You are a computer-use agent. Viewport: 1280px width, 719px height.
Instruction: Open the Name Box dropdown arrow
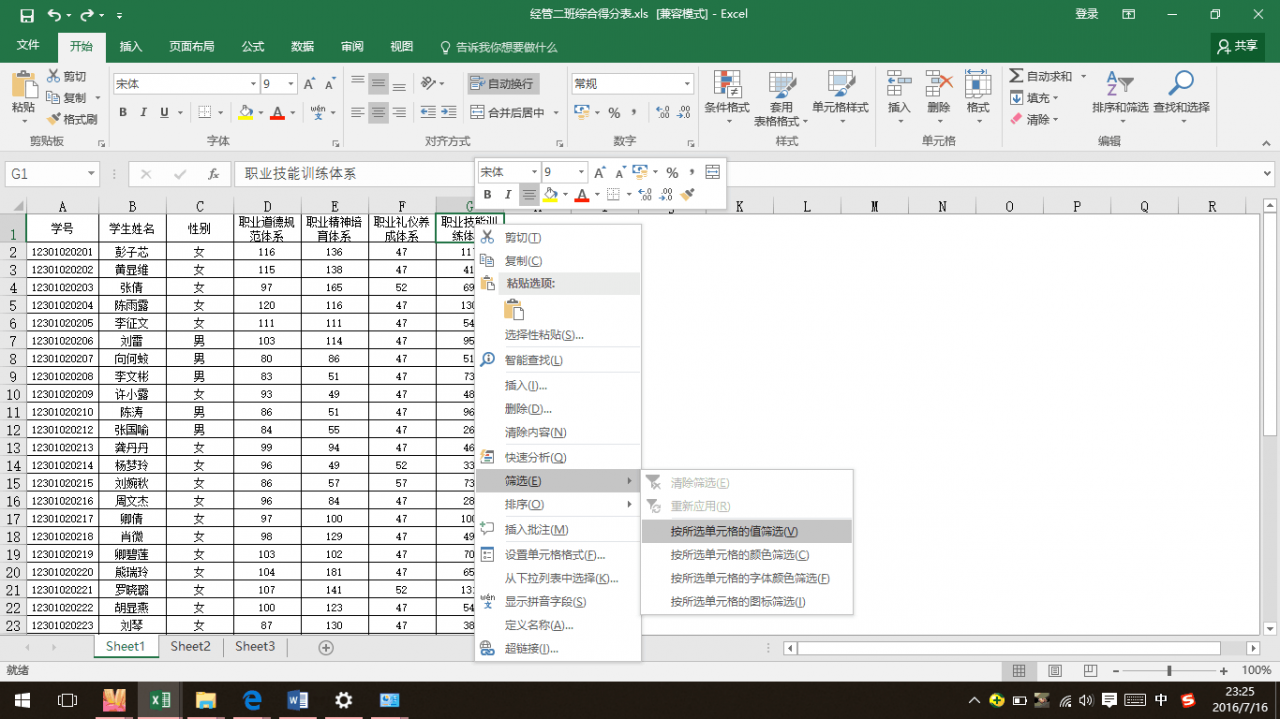(91, 174)
